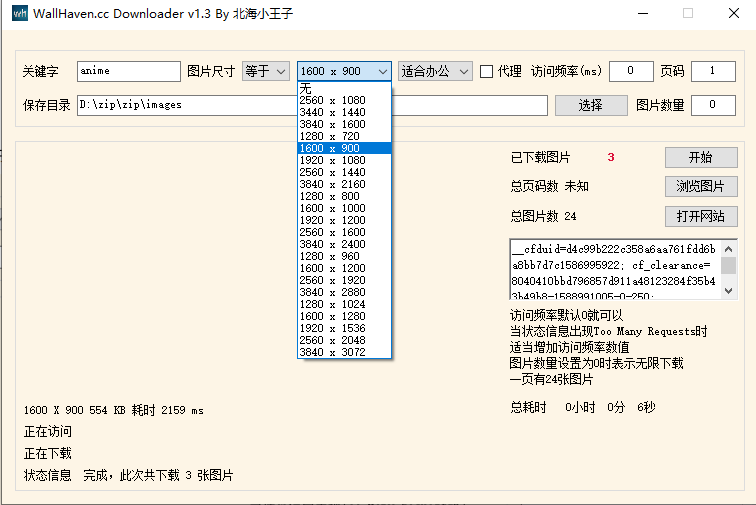Viewport: 756px width, 505px height.
Task: Select 1920 x 1536 resolution option
Action: pyautogui.click(x=344, y=328)
